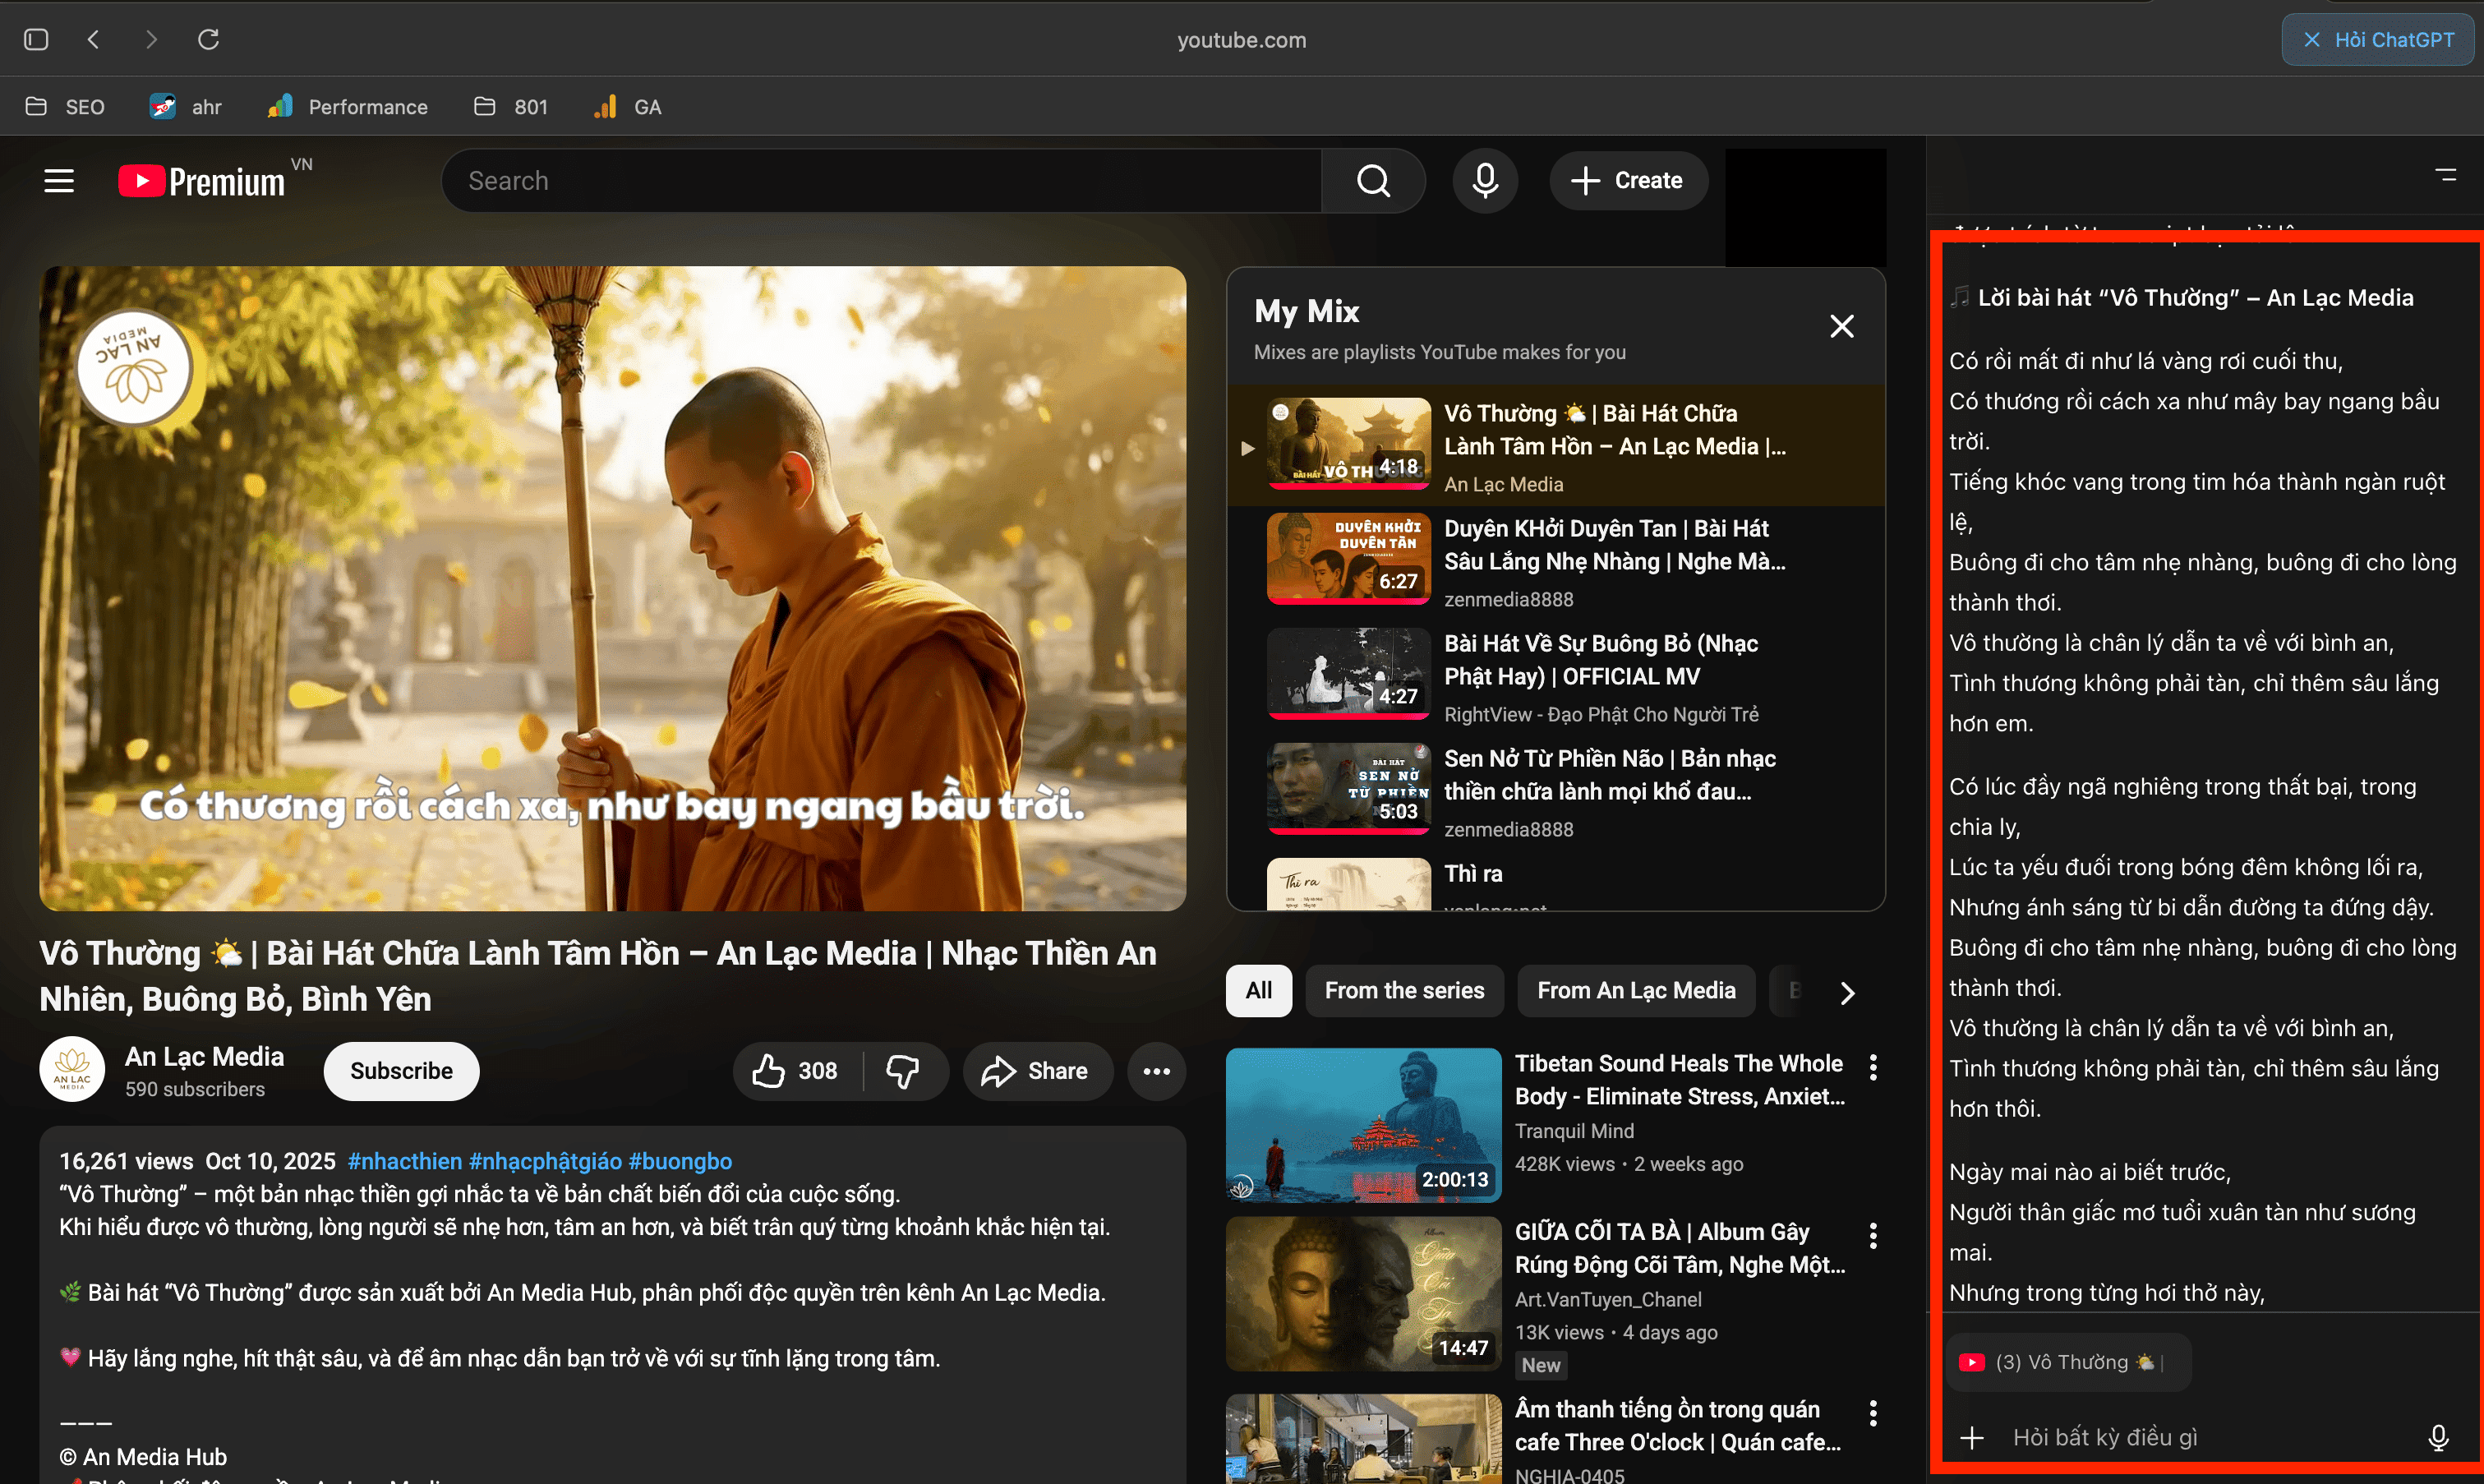Subscribe to An Lạc Media channel

coord(401,1071)
